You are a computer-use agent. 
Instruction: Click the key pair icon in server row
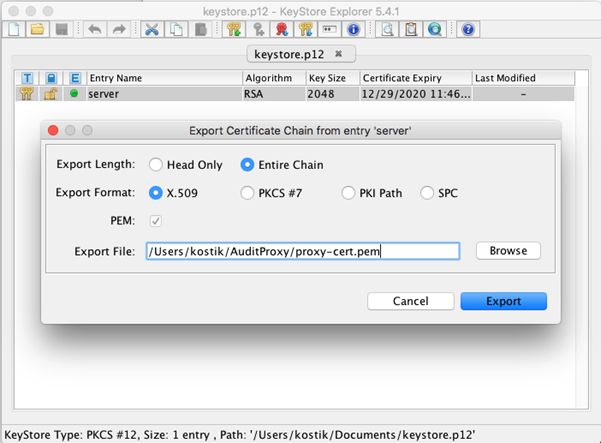click(x=27, y=94)
